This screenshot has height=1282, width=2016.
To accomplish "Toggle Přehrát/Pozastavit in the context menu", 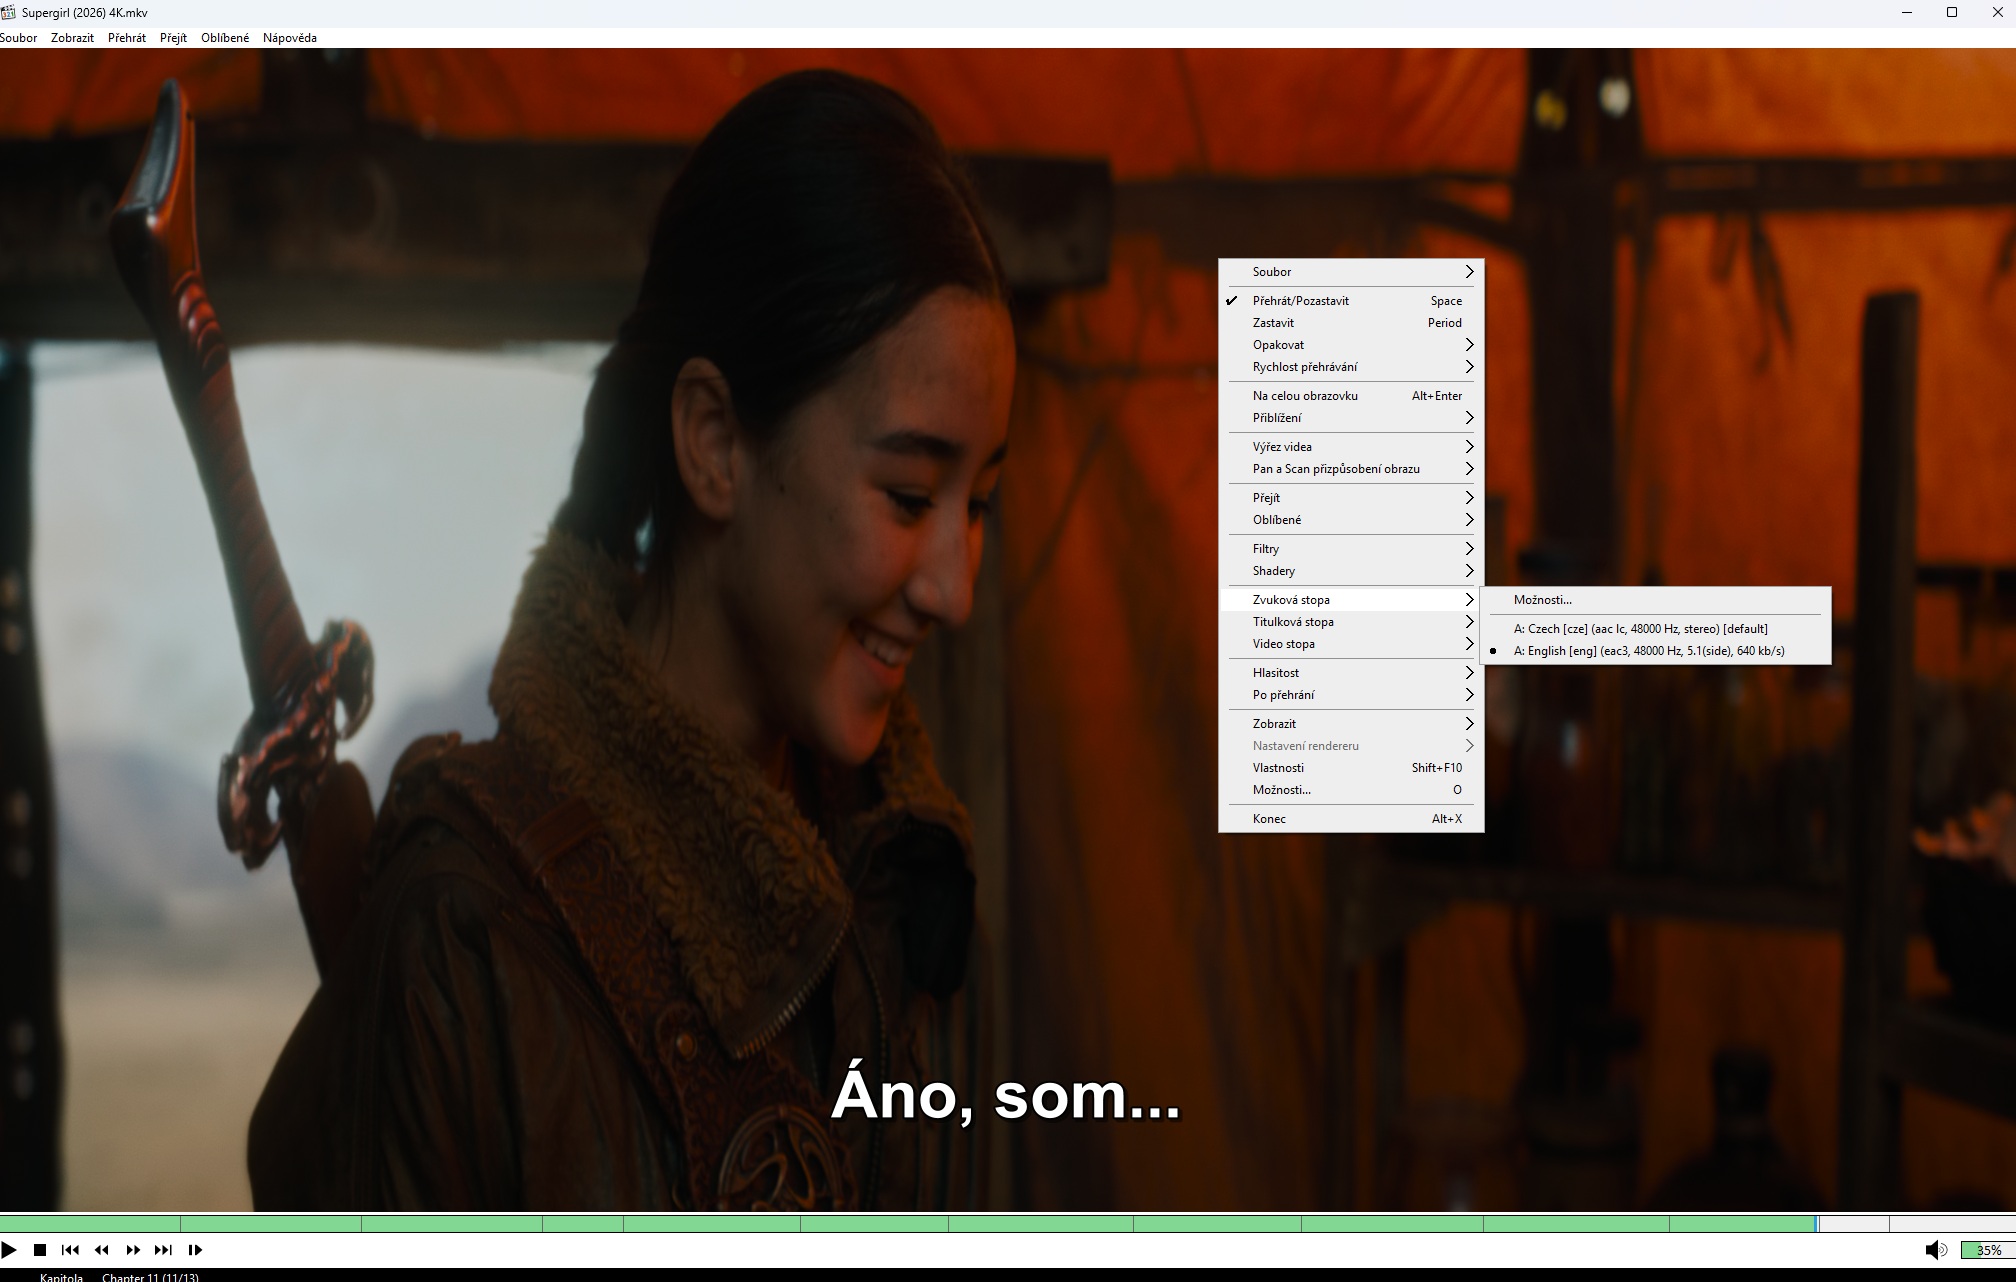I will [1351, 301].
